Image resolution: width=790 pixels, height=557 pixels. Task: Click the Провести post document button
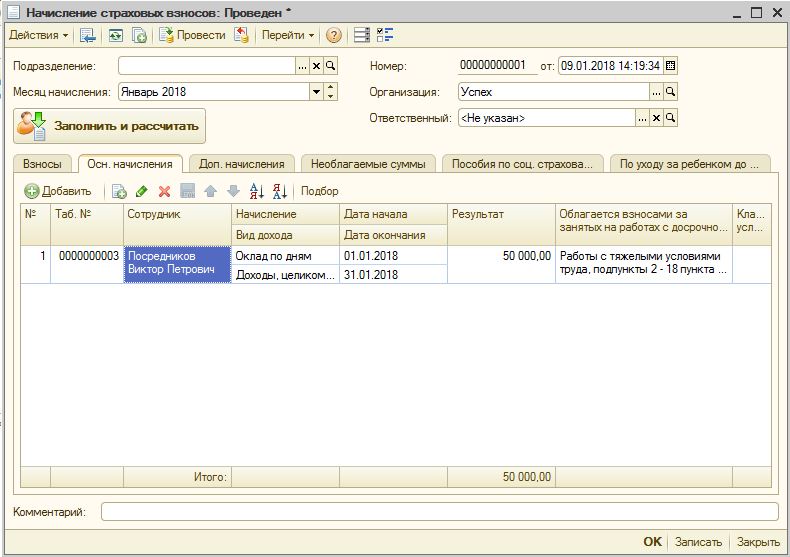click(193, 35)
